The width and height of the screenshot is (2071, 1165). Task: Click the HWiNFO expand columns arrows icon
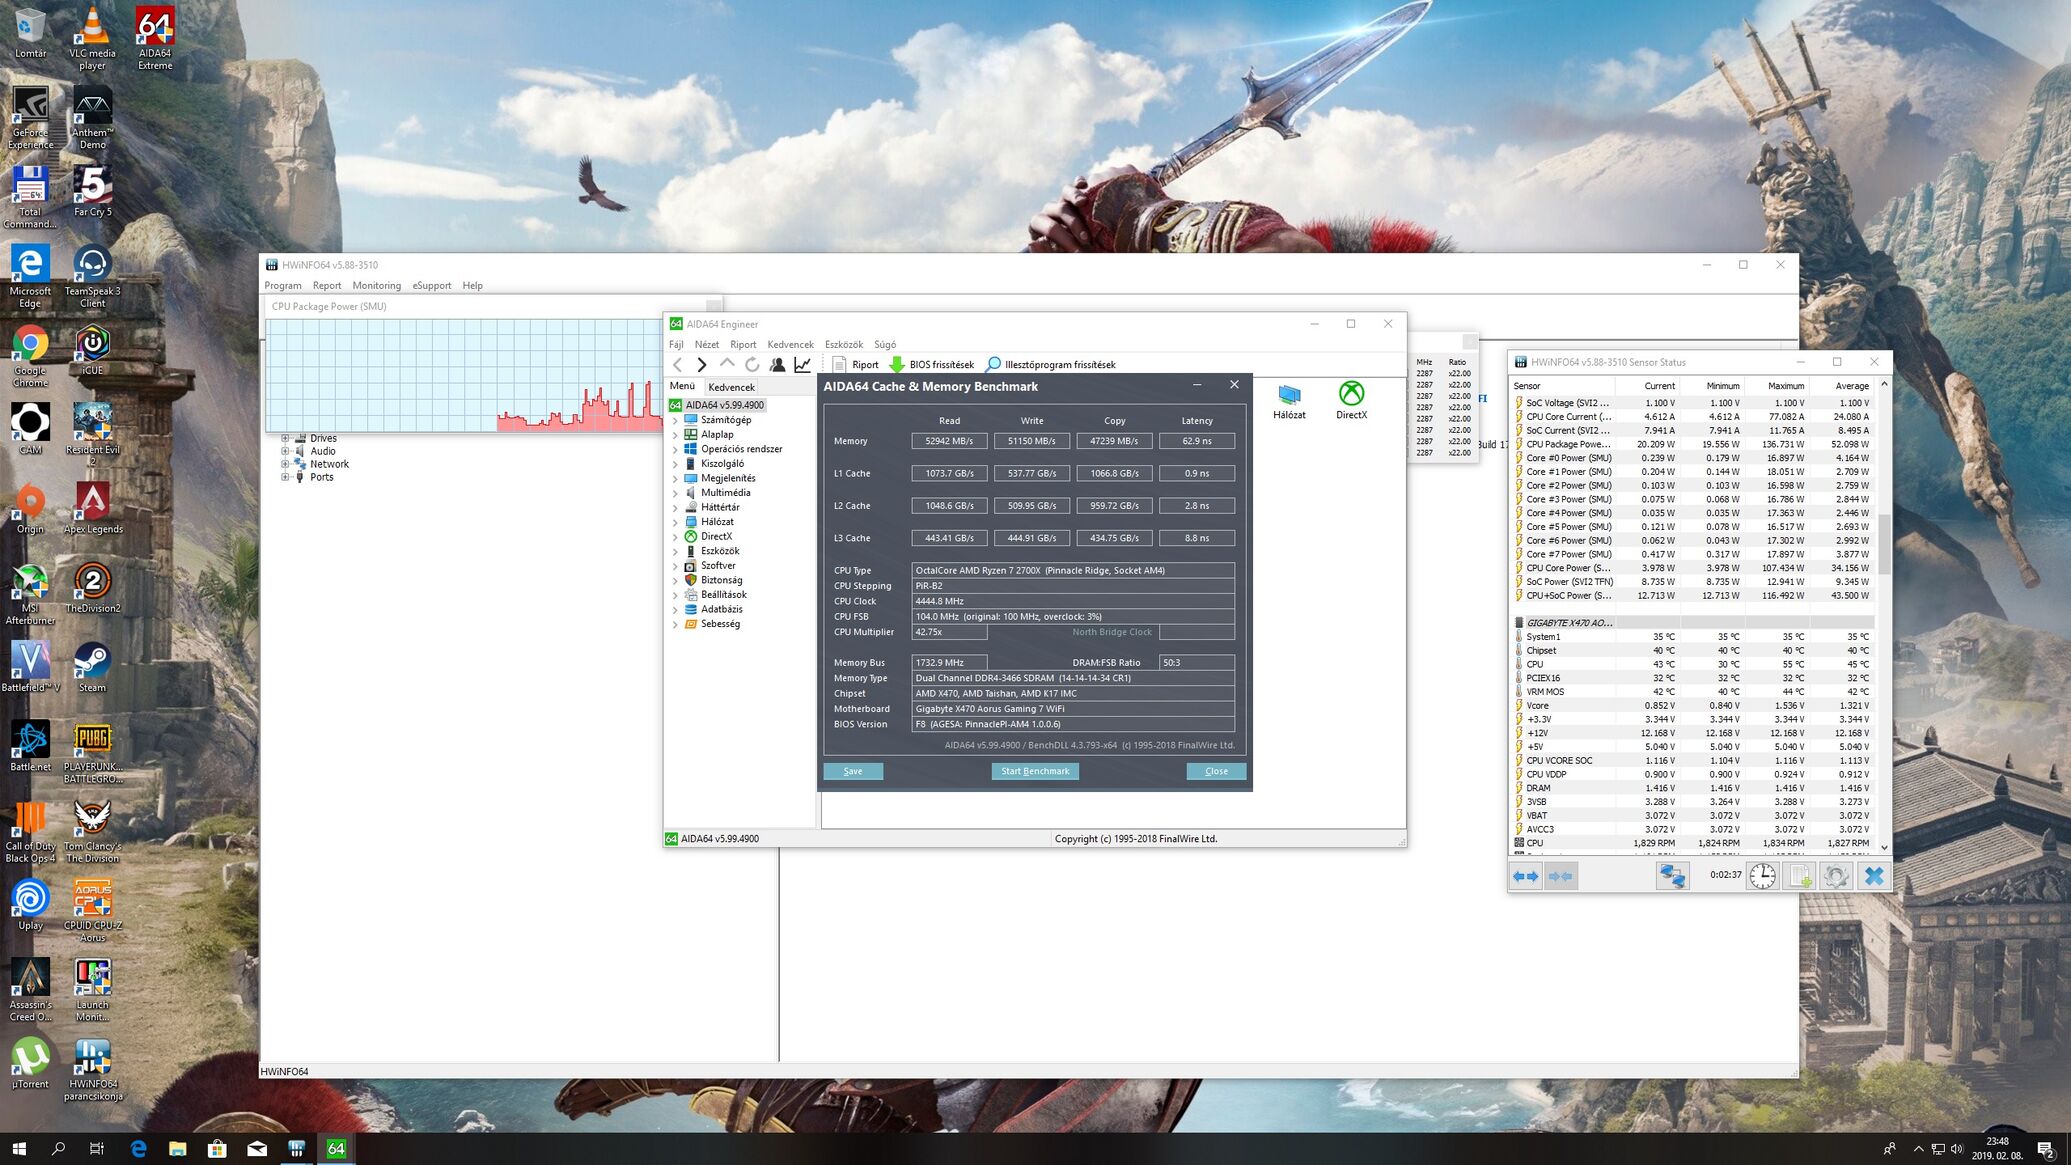coord(1526,876)
